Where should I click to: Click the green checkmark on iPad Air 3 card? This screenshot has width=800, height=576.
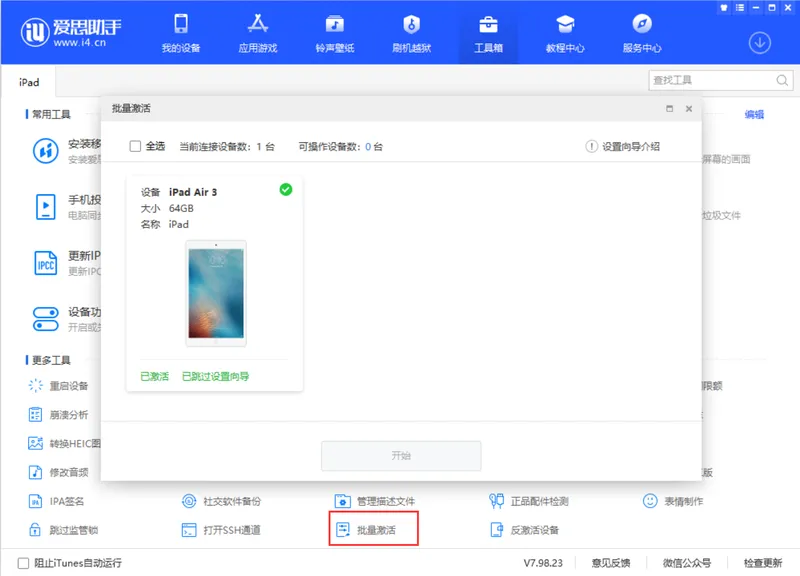tap(286, 190)
